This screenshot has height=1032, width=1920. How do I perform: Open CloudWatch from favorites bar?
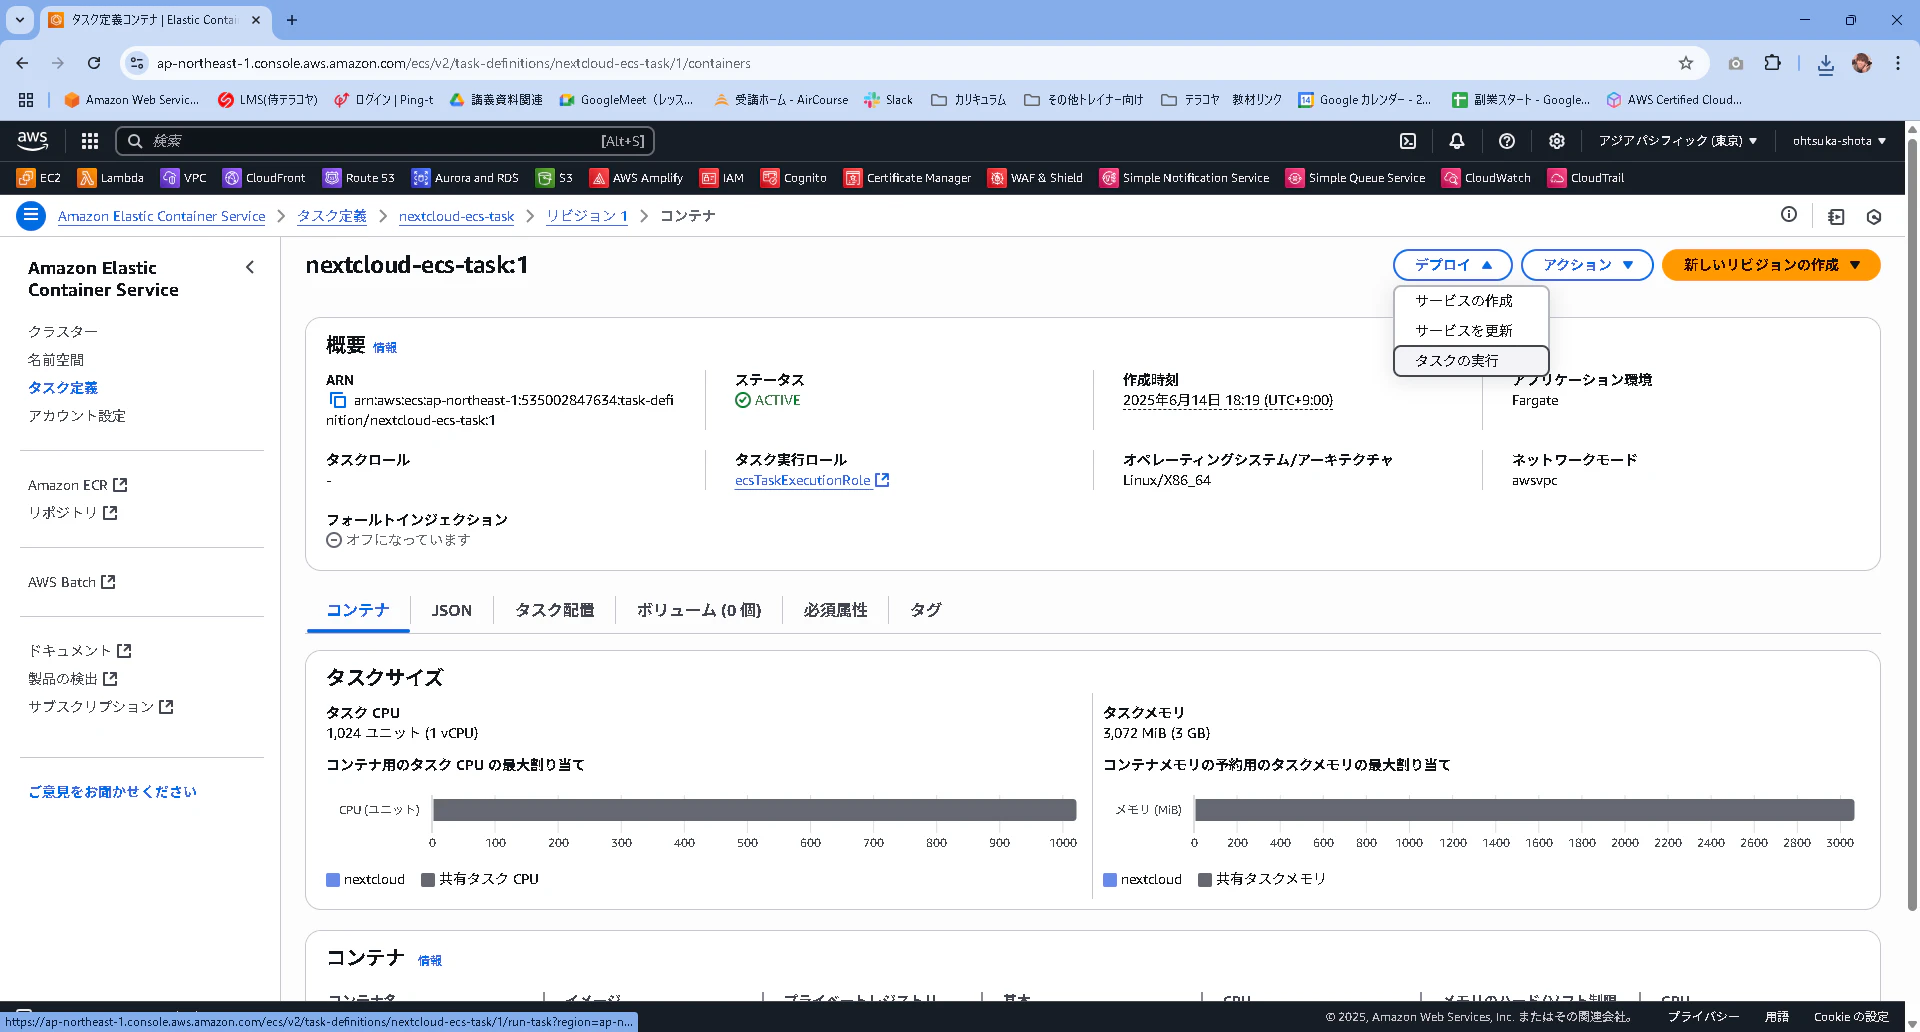(x=1487, y=178)
